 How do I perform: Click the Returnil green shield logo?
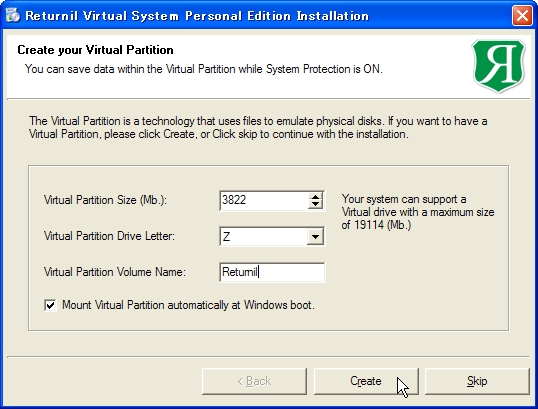498,66
